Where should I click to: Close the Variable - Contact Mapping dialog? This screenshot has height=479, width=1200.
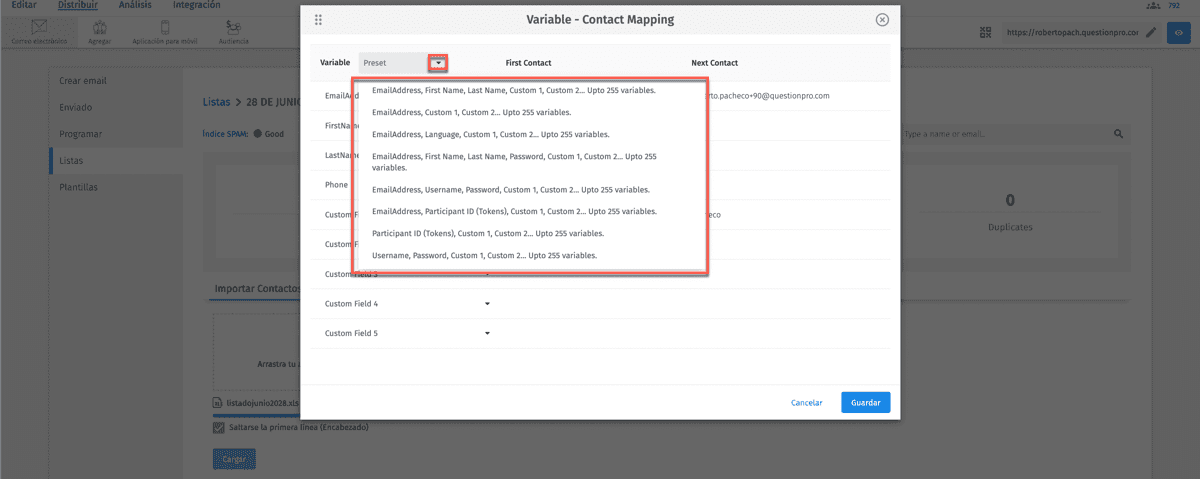[882, 19]
